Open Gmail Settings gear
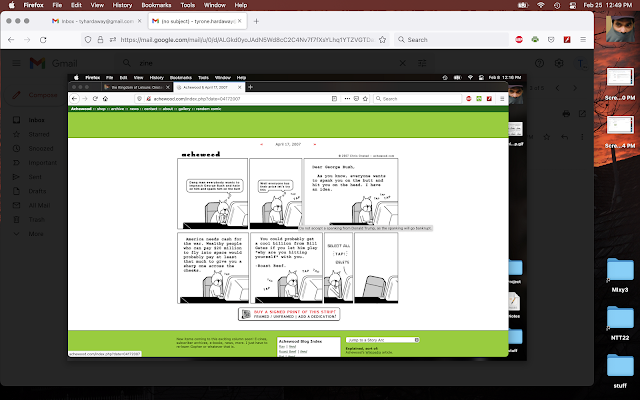Viewport: 640px width, 400px height. (x=559, y=63)
